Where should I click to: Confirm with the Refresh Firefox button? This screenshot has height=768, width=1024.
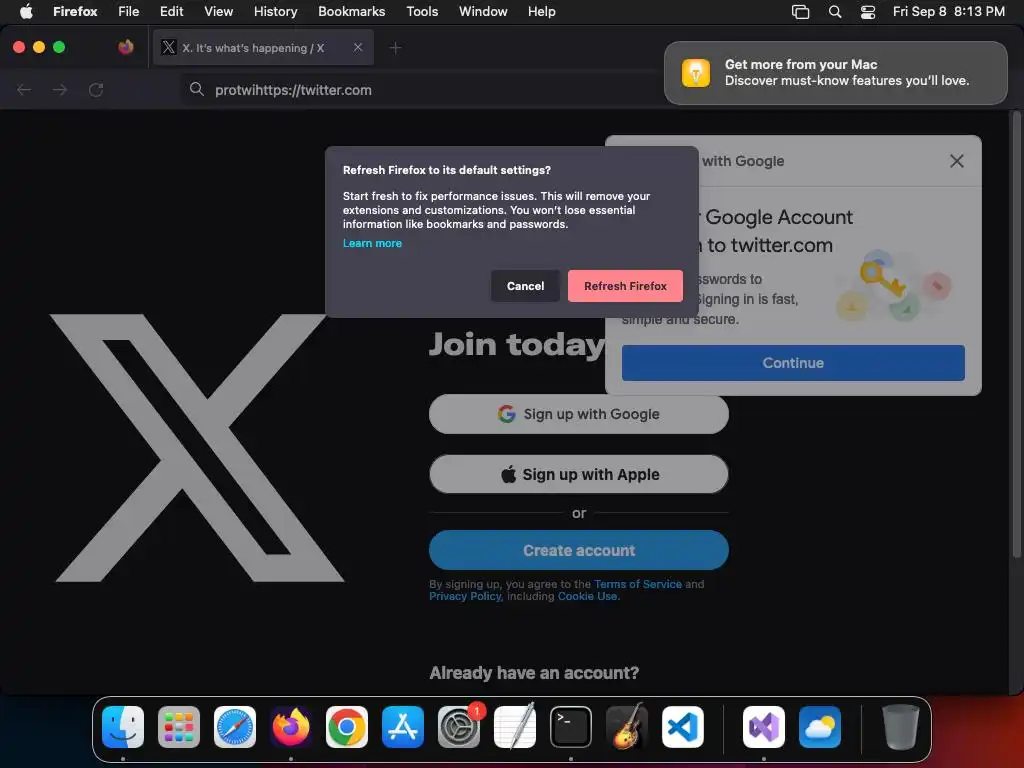point(625,286)
